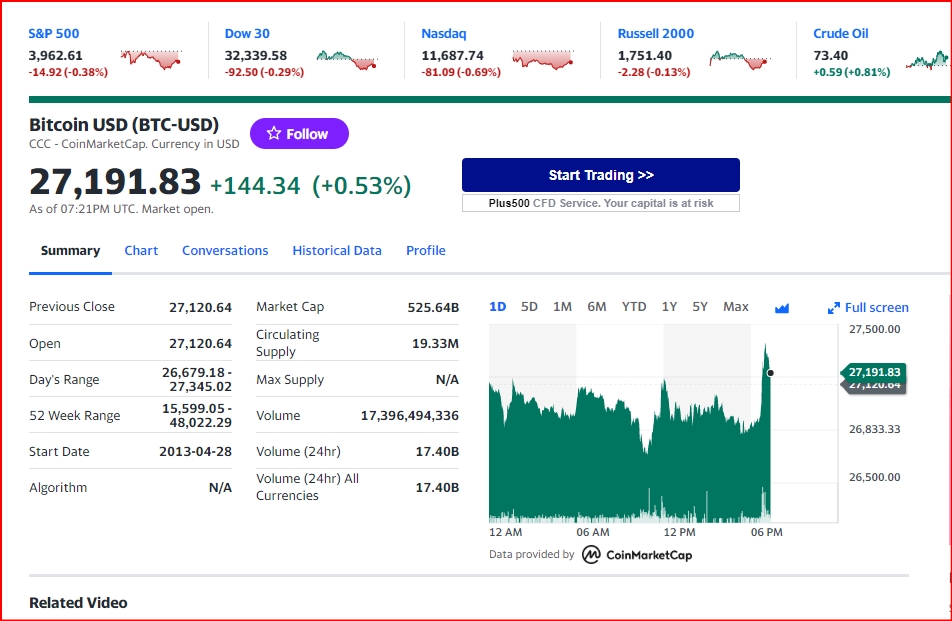Open the S&P 500 sparkline chart
This screenshot has width=952, height=621.
pyautogui.click(x=151, y=59)
